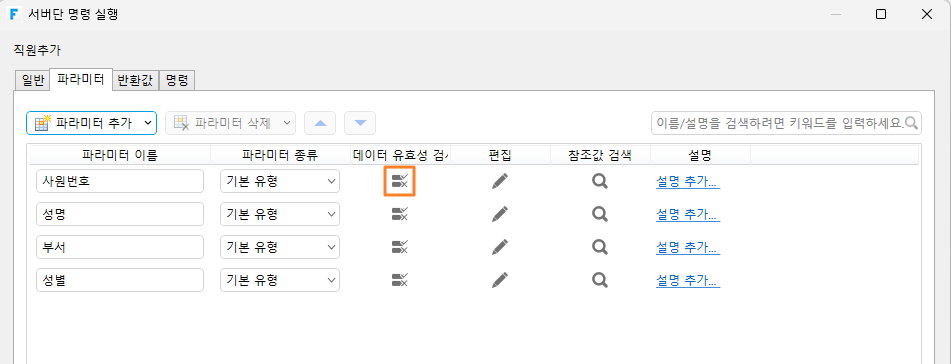Screen dimensions: 951x364
Task: Click the 데이터 유효성 검사 column header
Action: [400, 155]
